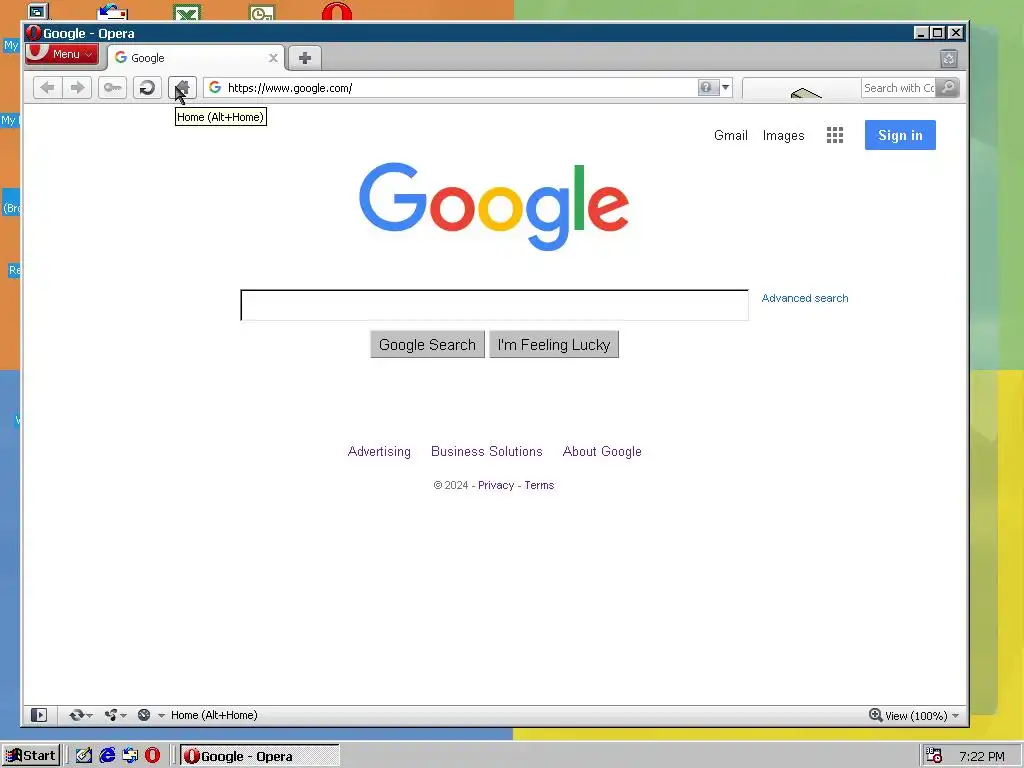This screenshot has height=768, width=1024.
Task: Go forward with the forward arrow
Action: click(77, 88)
